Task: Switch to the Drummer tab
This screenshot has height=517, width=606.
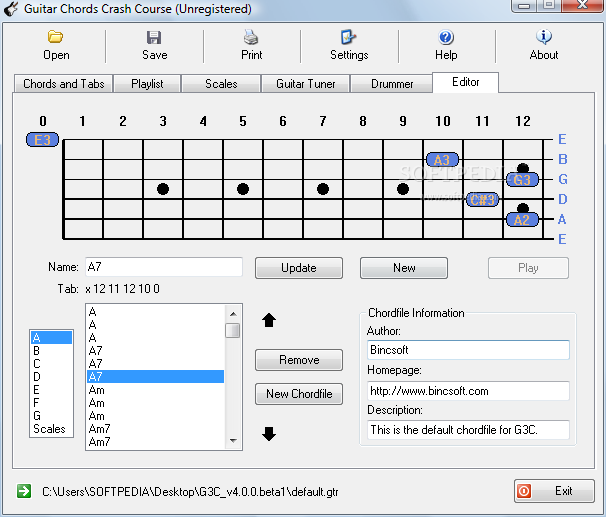Action: tap(392, 84)
